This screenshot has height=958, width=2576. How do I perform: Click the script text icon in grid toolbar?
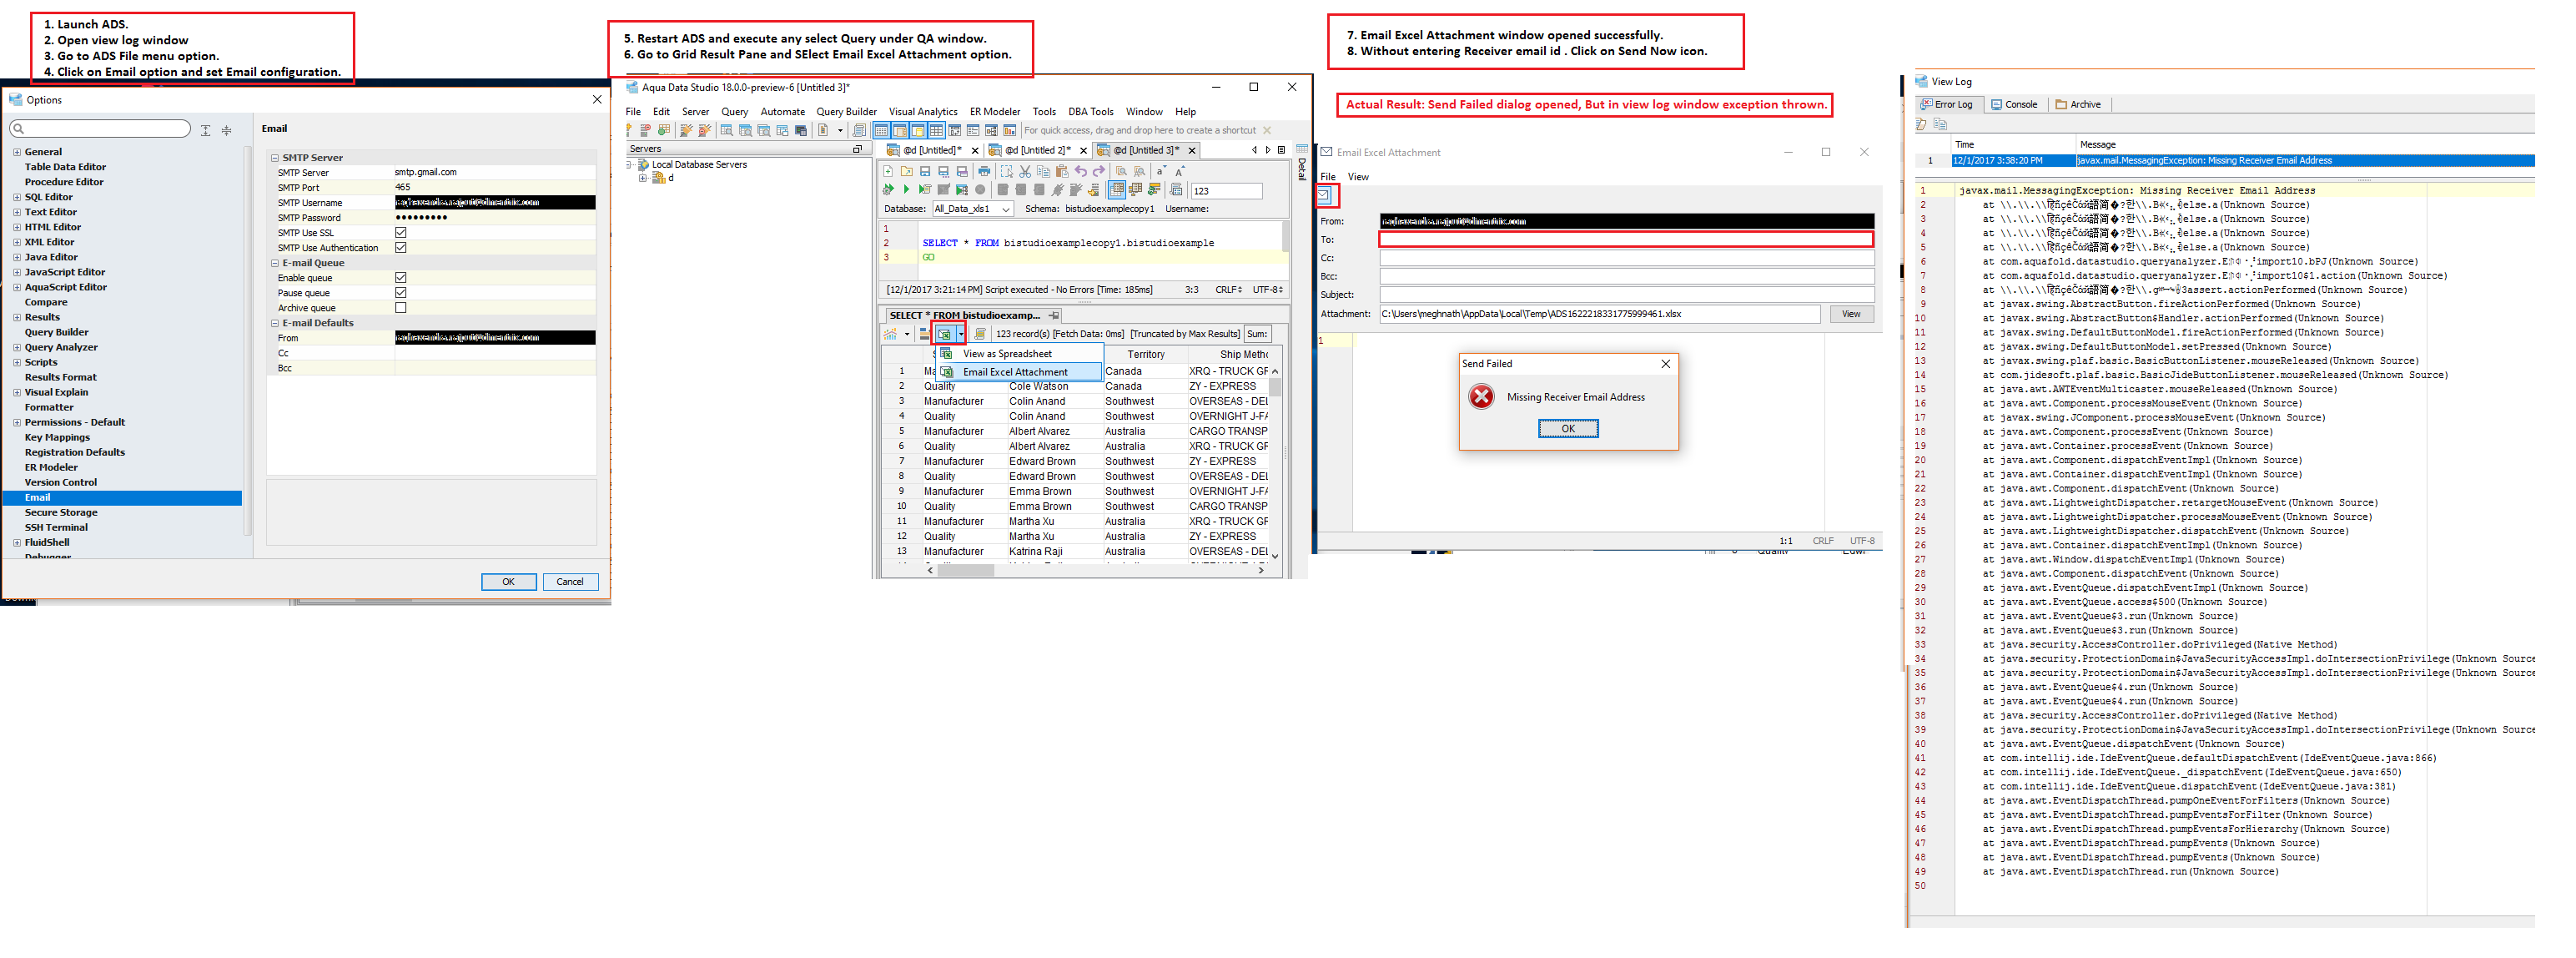click(x=980, y=334)
